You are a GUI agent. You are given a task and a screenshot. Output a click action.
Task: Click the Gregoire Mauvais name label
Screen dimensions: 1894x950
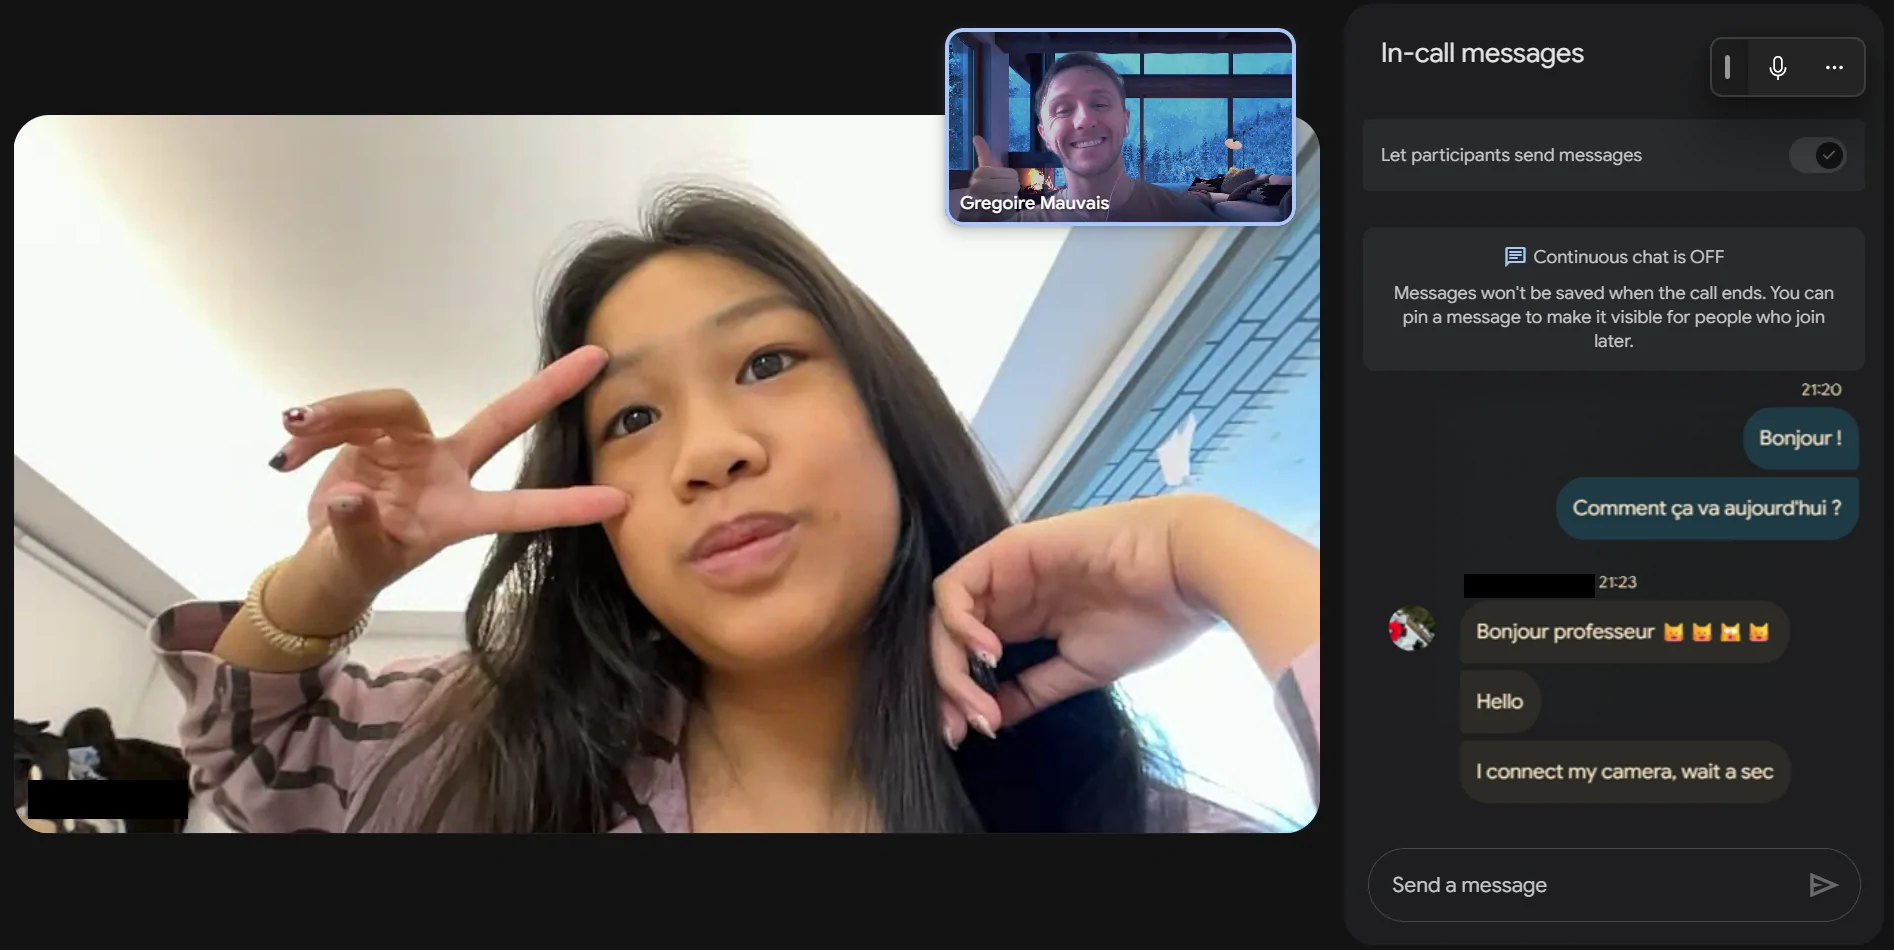click(1034, 203)
